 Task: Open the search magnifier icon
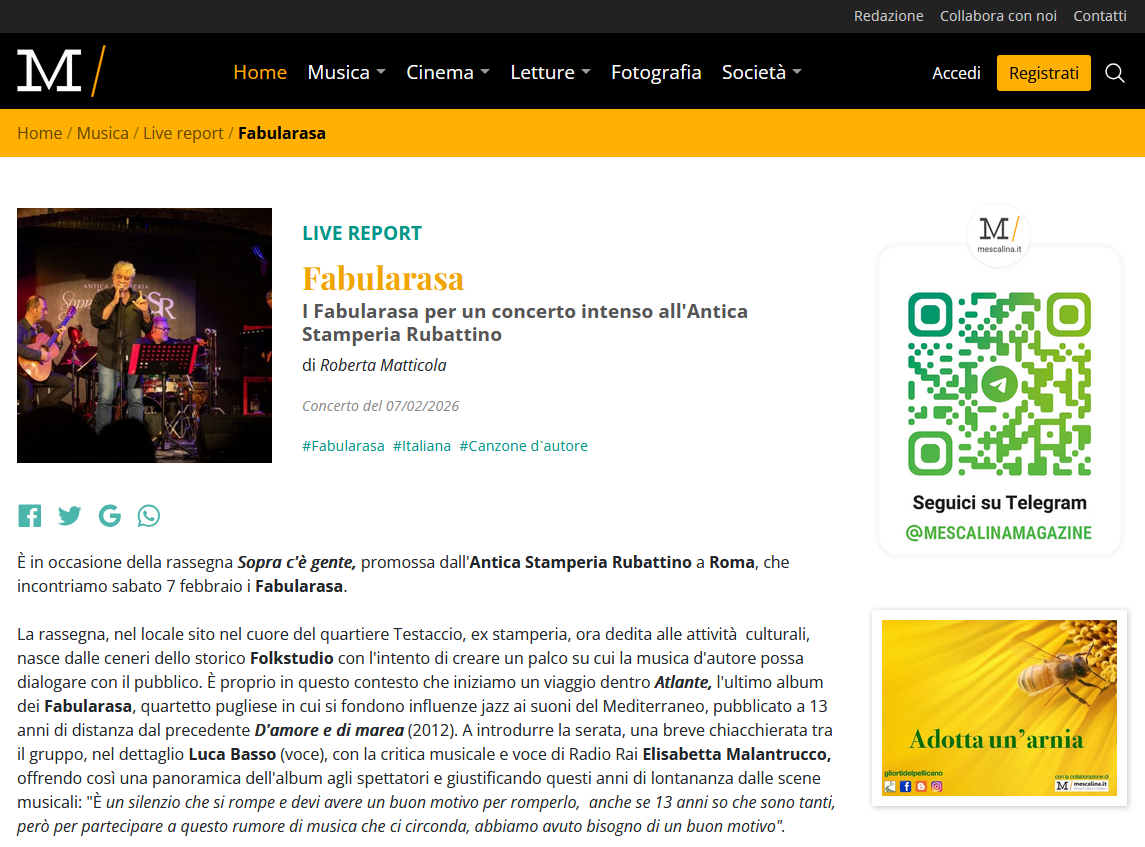pos(1114,73)
